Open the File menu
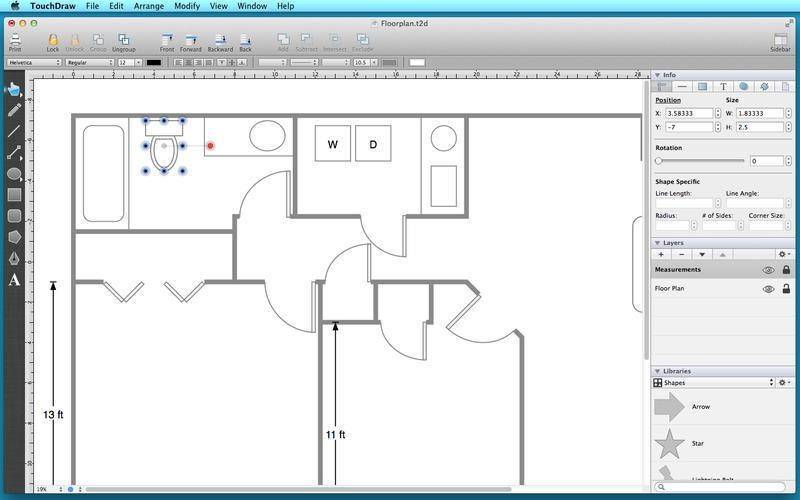Screen dimensions: 800x500 click(x=92, y=6)
